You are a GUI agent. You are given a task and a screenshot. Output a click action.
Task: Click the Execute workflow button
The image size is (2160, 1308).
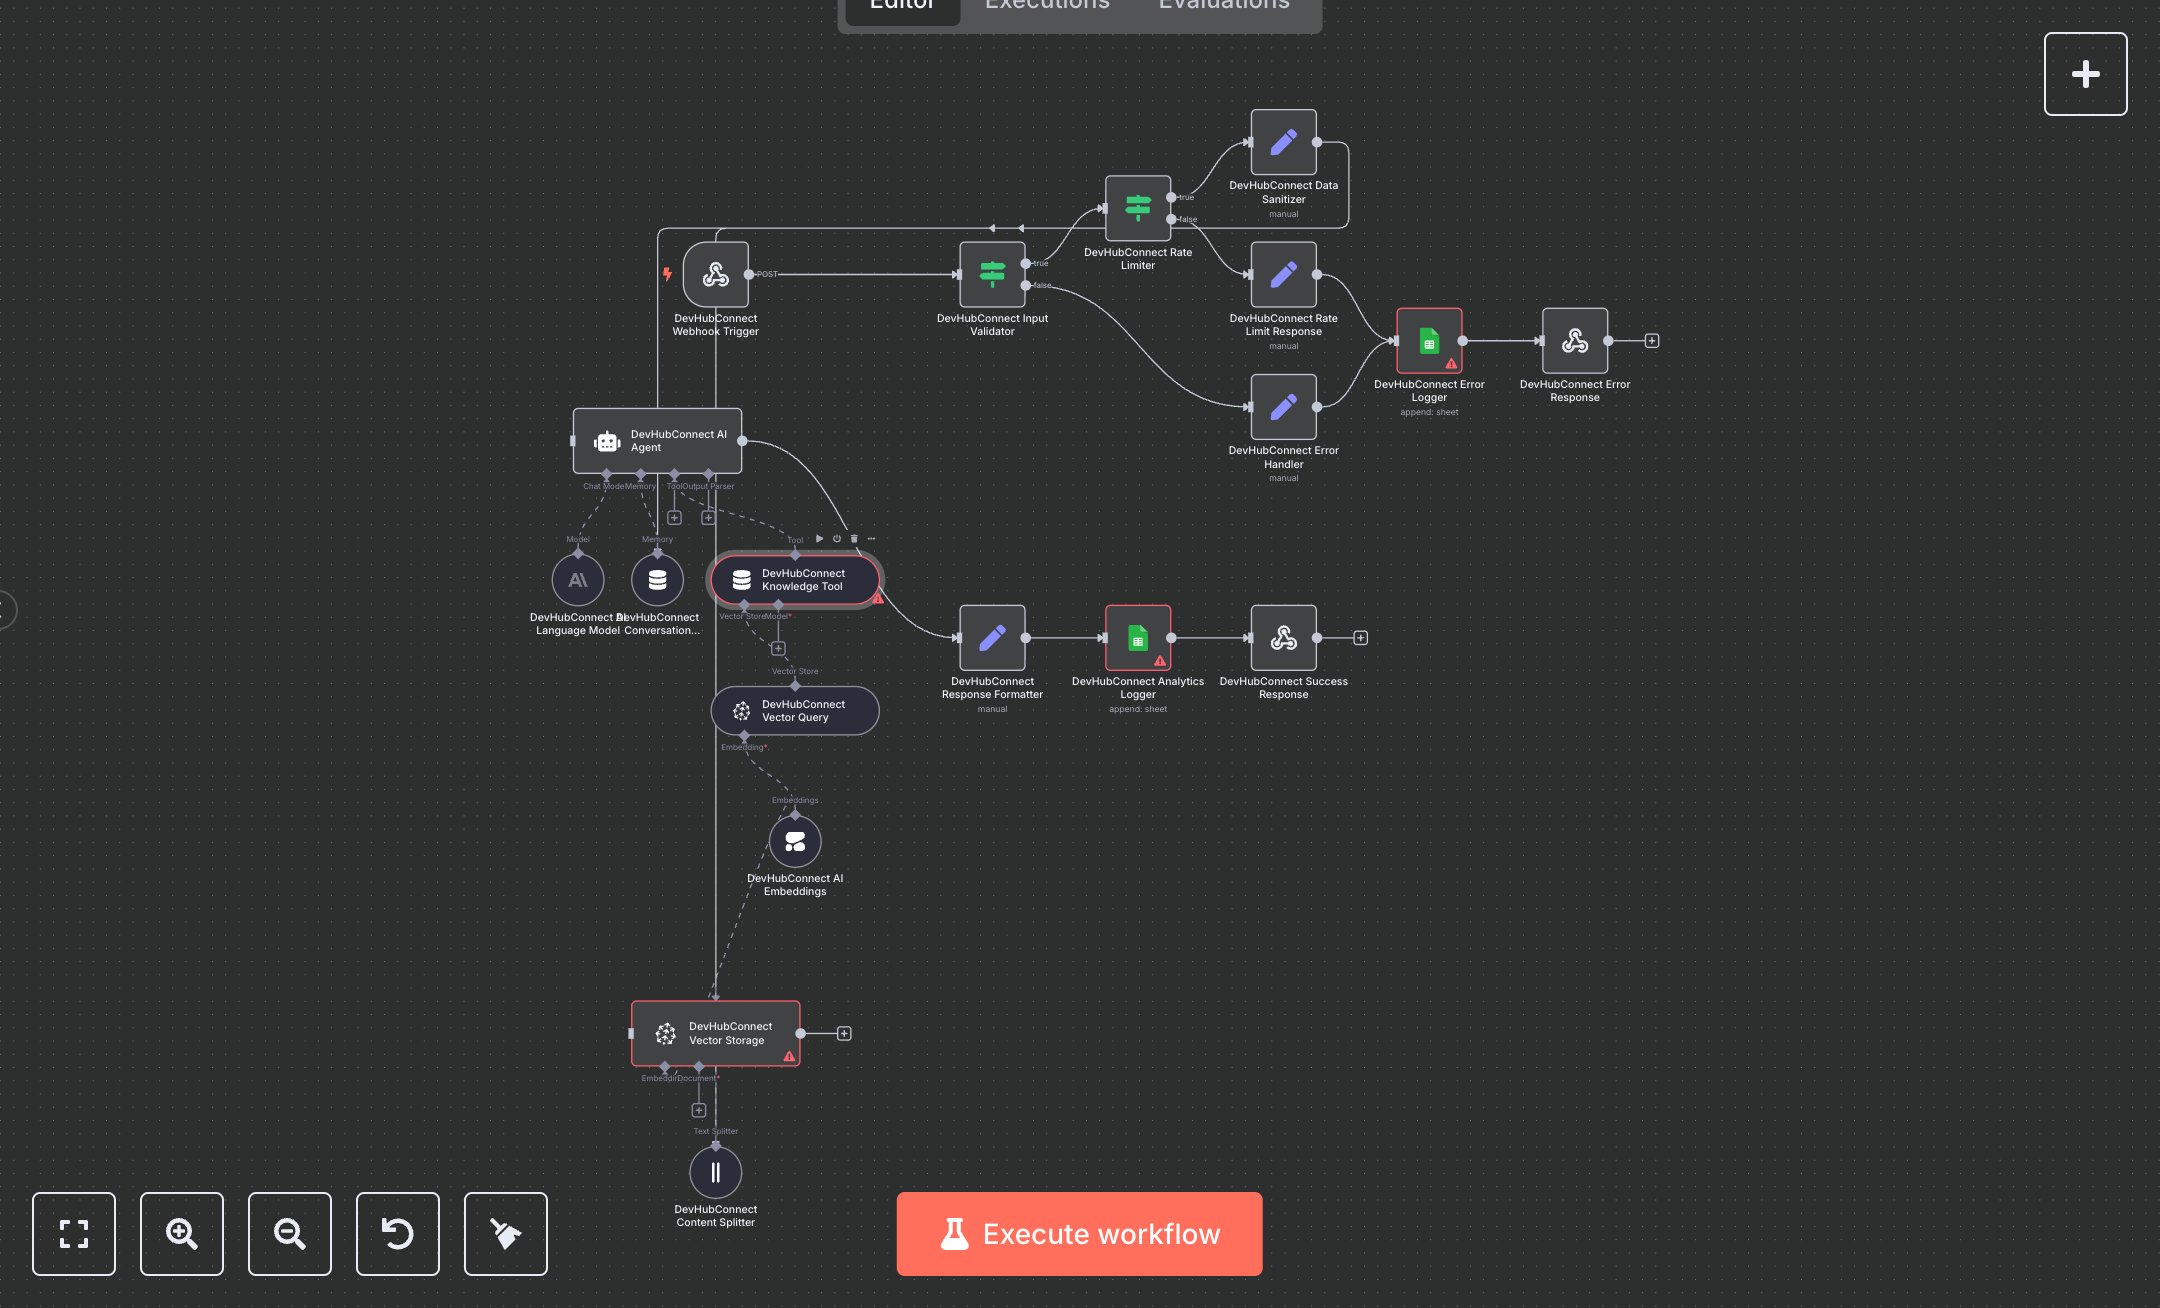tap(1079, 1234)
